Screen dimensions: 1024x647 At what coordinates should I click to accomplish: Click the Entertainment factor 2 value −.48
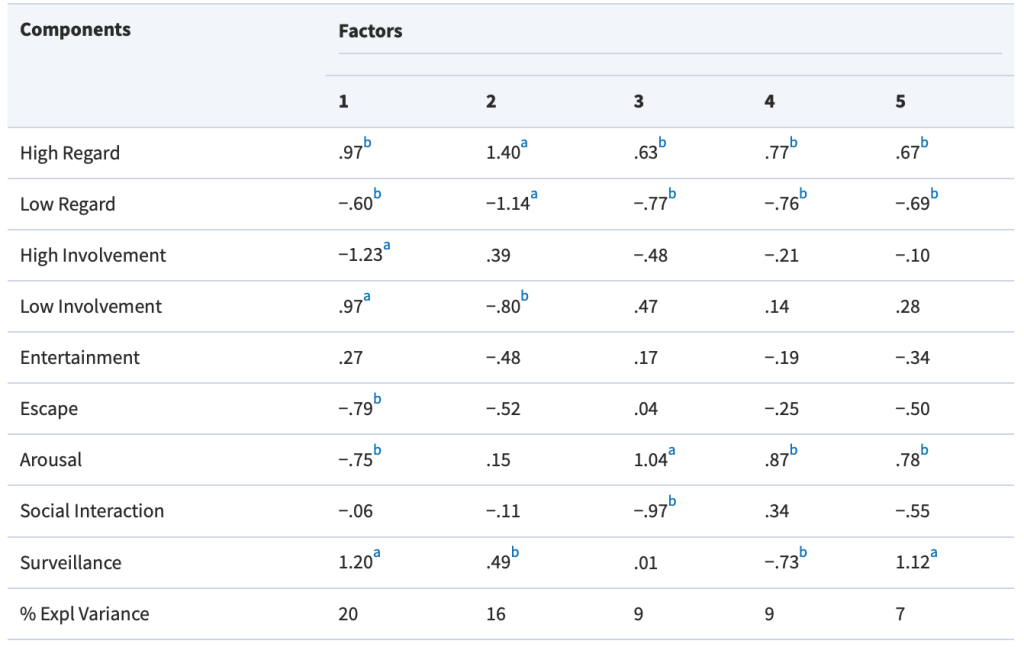point(503,358)
